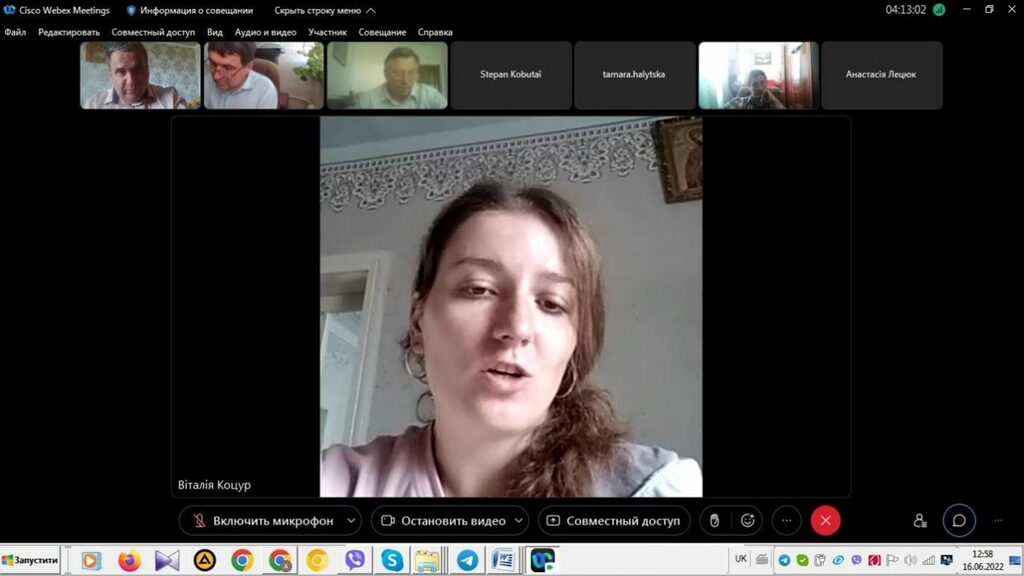This screenshot has width=1024, height=576.
Task: Open the Файл menu
Action: (x=15, y=32)
